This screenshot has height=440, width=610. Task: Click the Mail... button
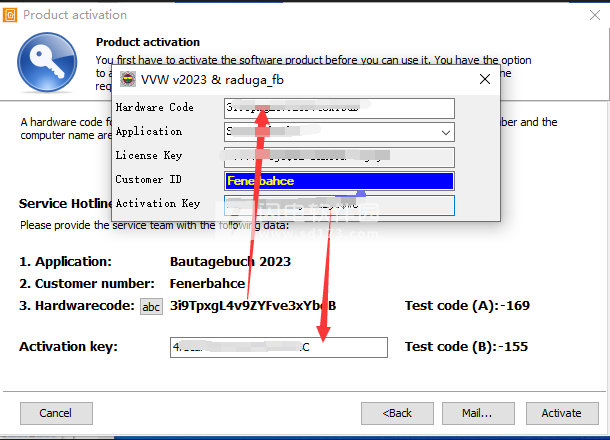478,413
